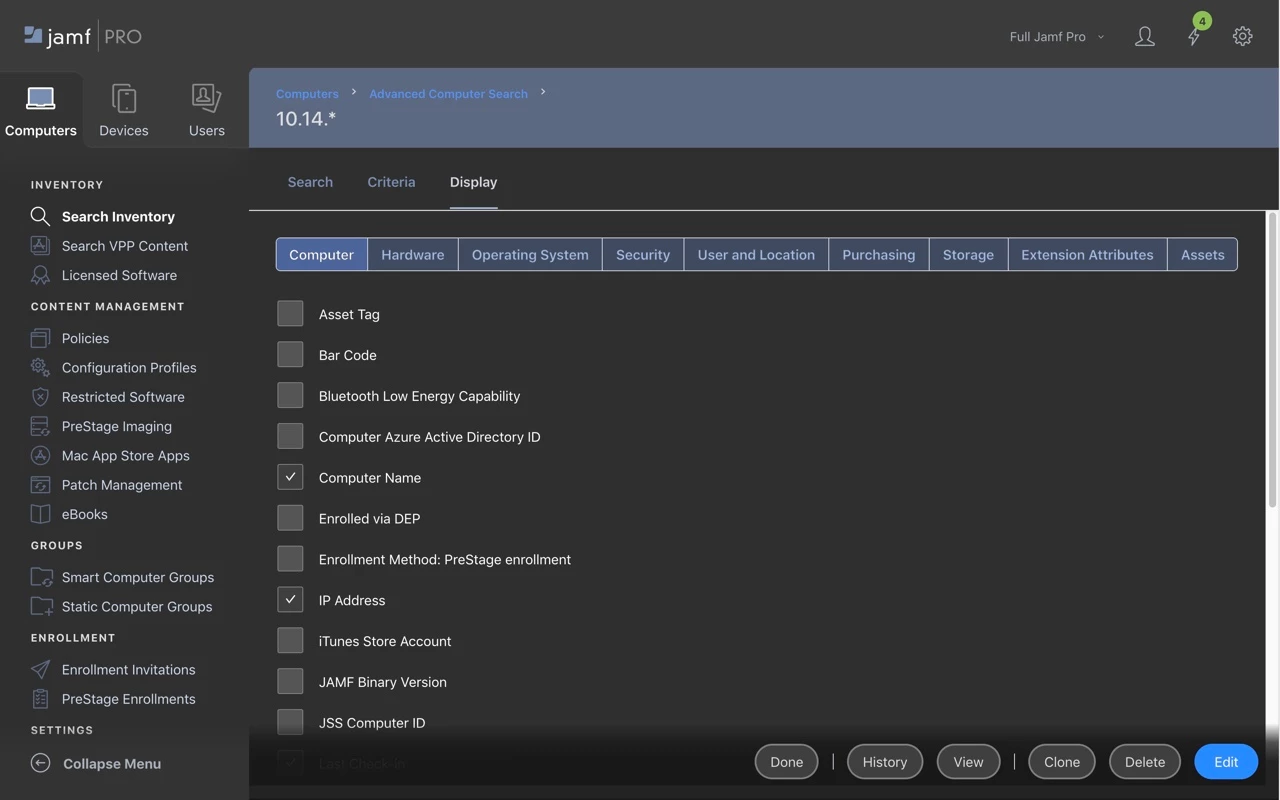
Task: Switch to the Criteria tab
Action: click(x=391, y=182)
